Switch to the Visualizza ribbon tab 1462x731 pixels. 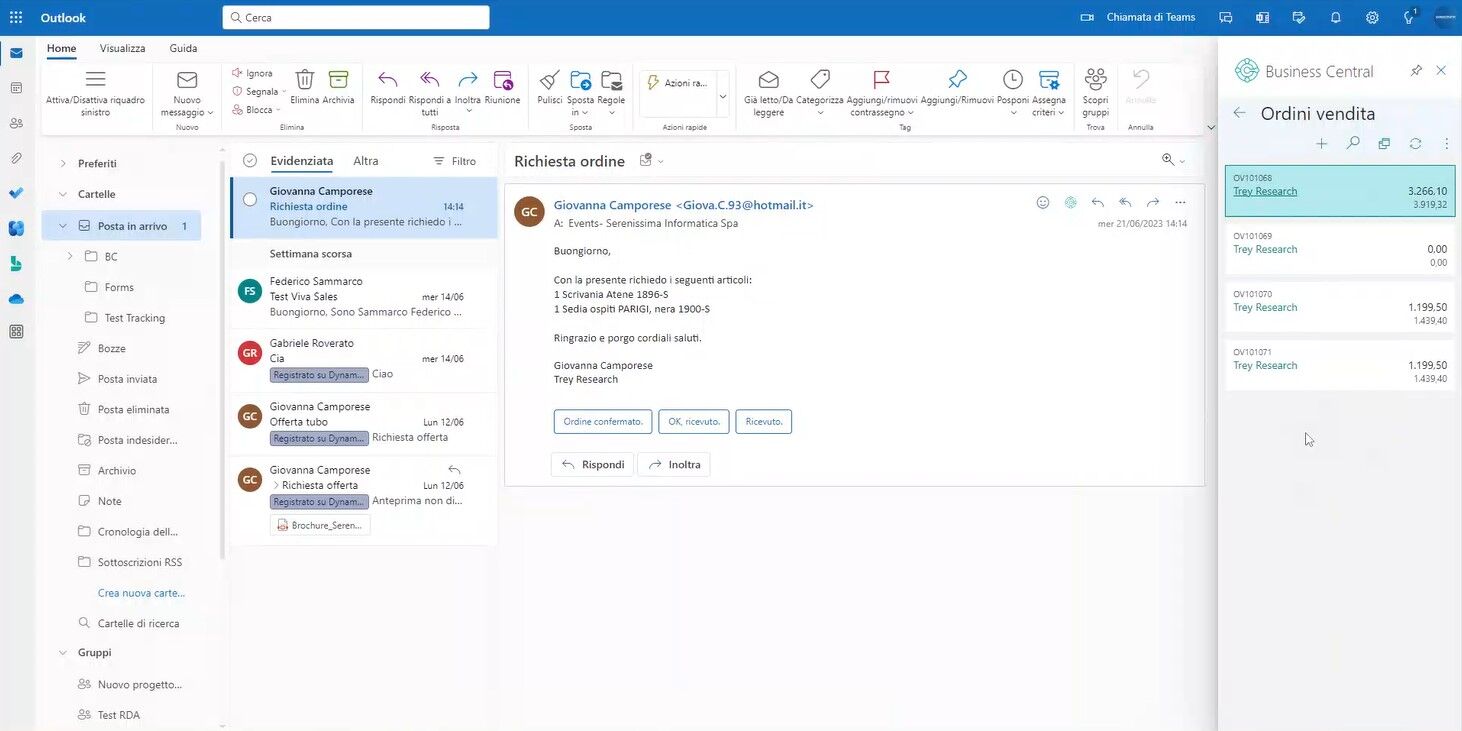point(122,48)
